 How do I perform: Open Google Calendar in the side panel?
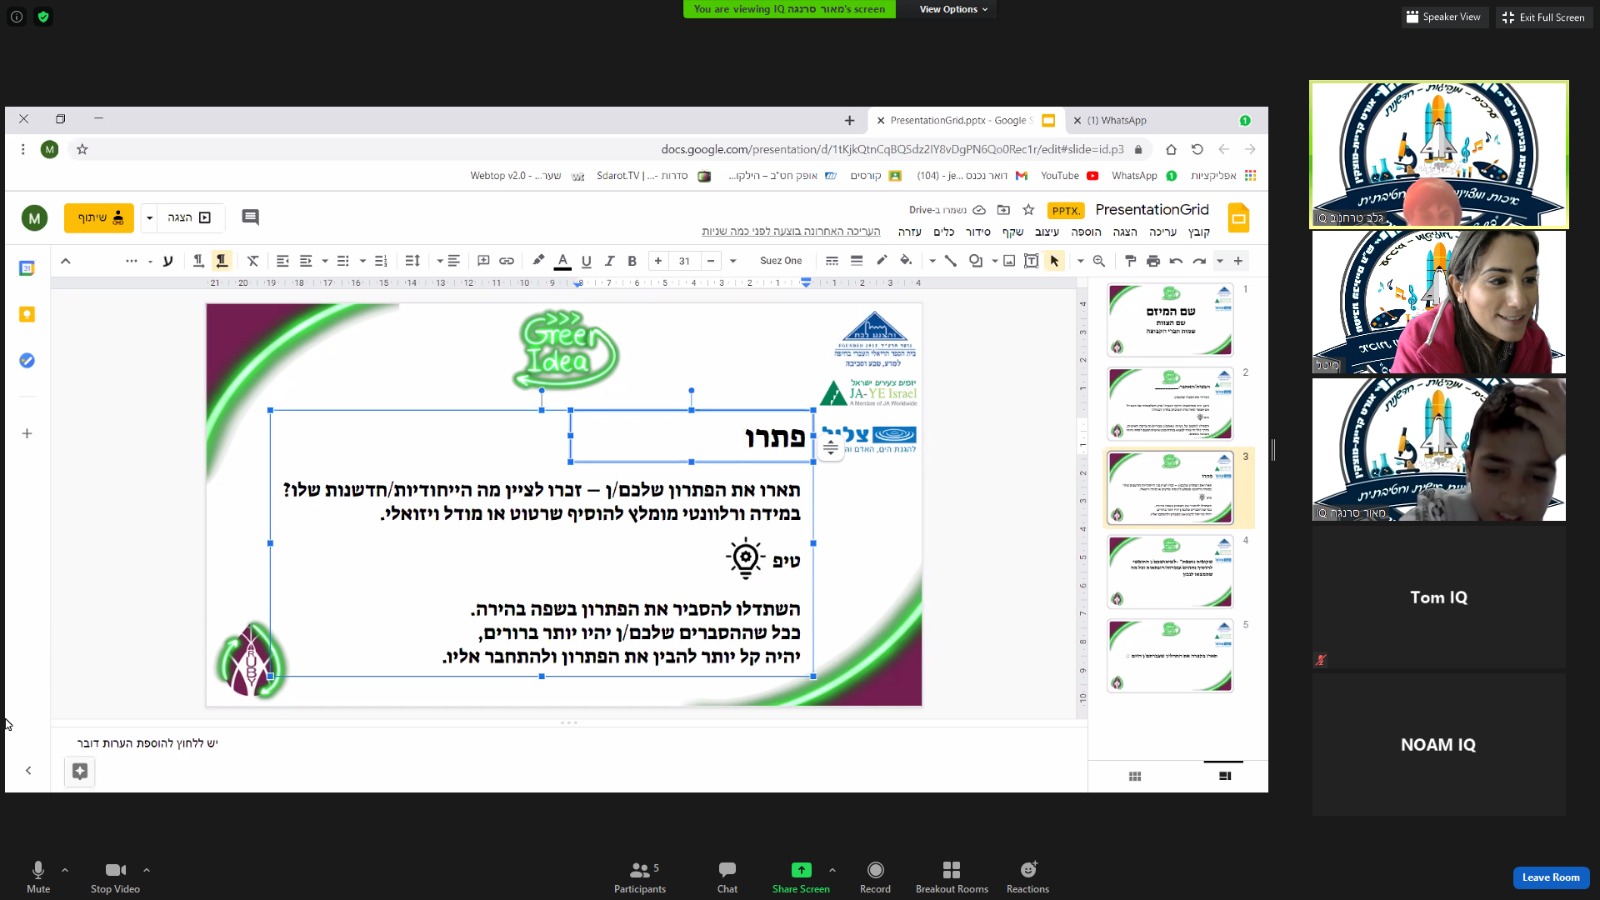click(x=27, y=268)
